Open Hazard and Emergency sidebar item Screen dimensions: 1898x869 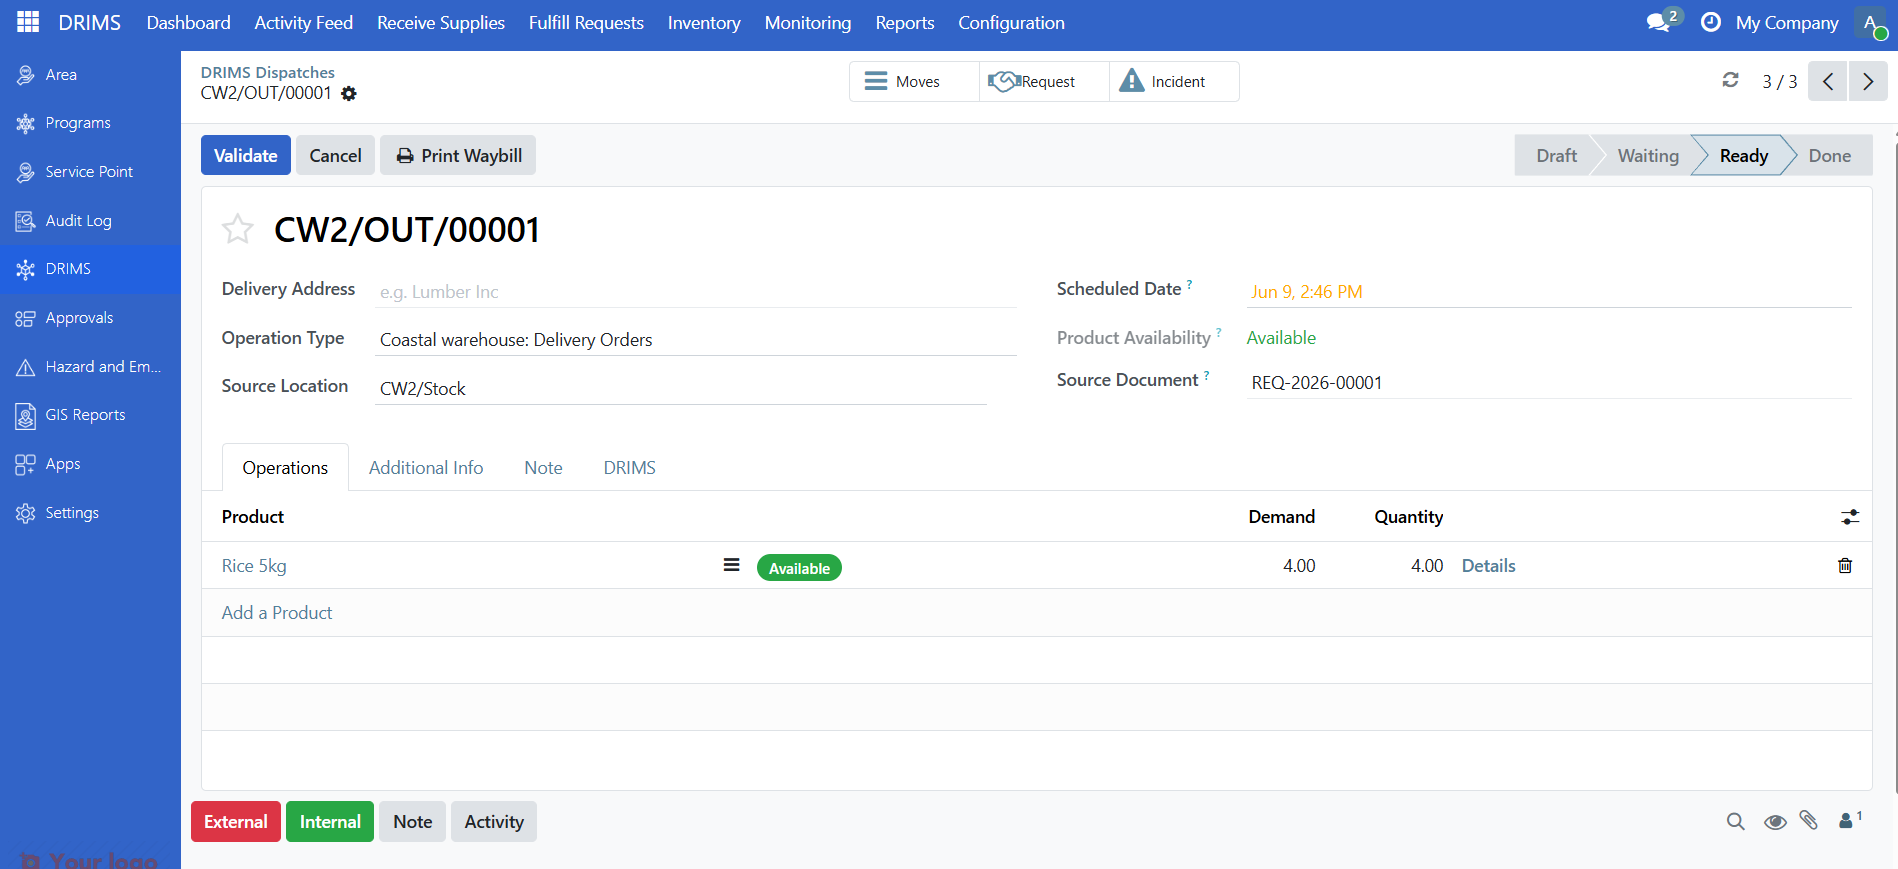tap(90, 367)
